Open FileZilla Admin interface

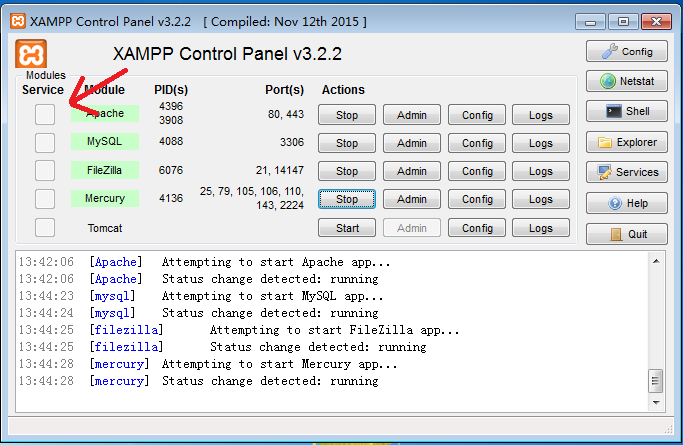(x=412, y=171)
